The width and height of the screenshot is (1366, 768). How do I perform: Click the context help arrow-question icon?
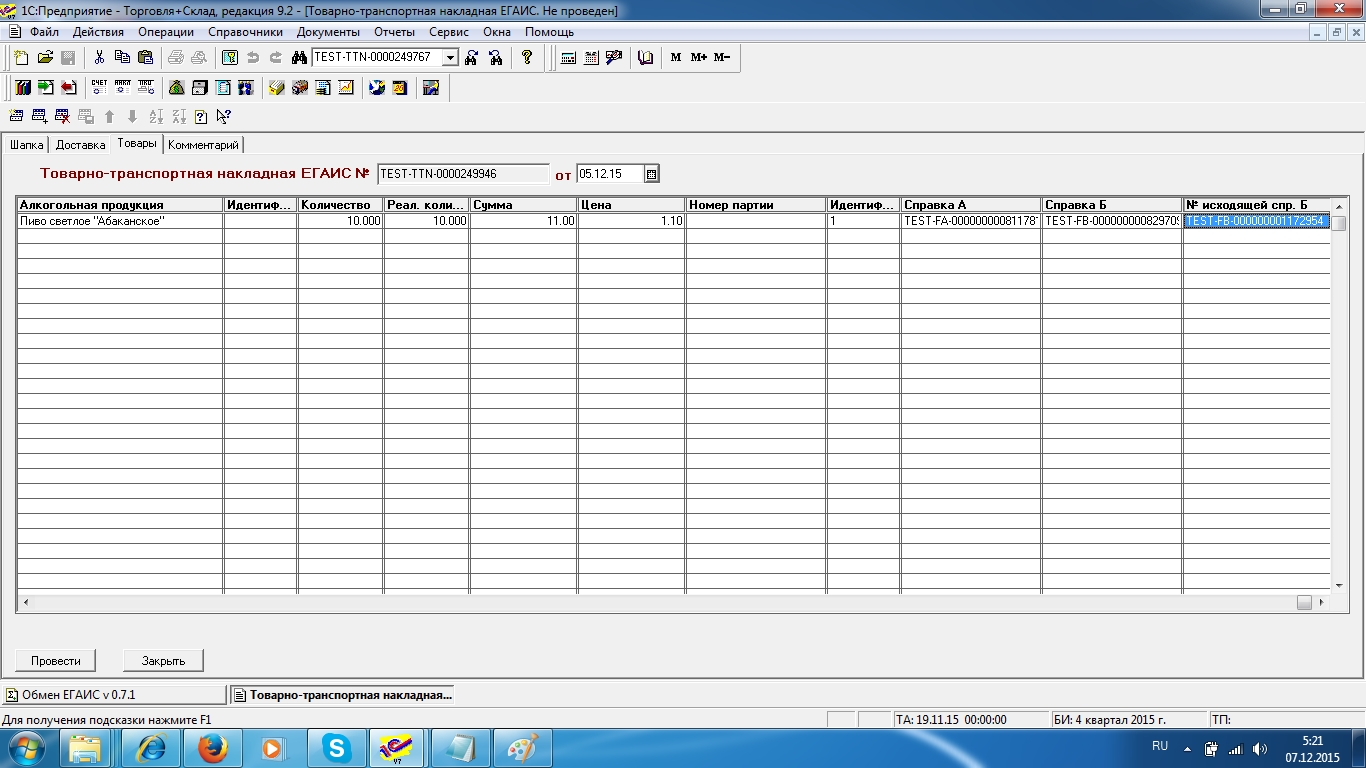pyautogui.click(x=223, y=116)
